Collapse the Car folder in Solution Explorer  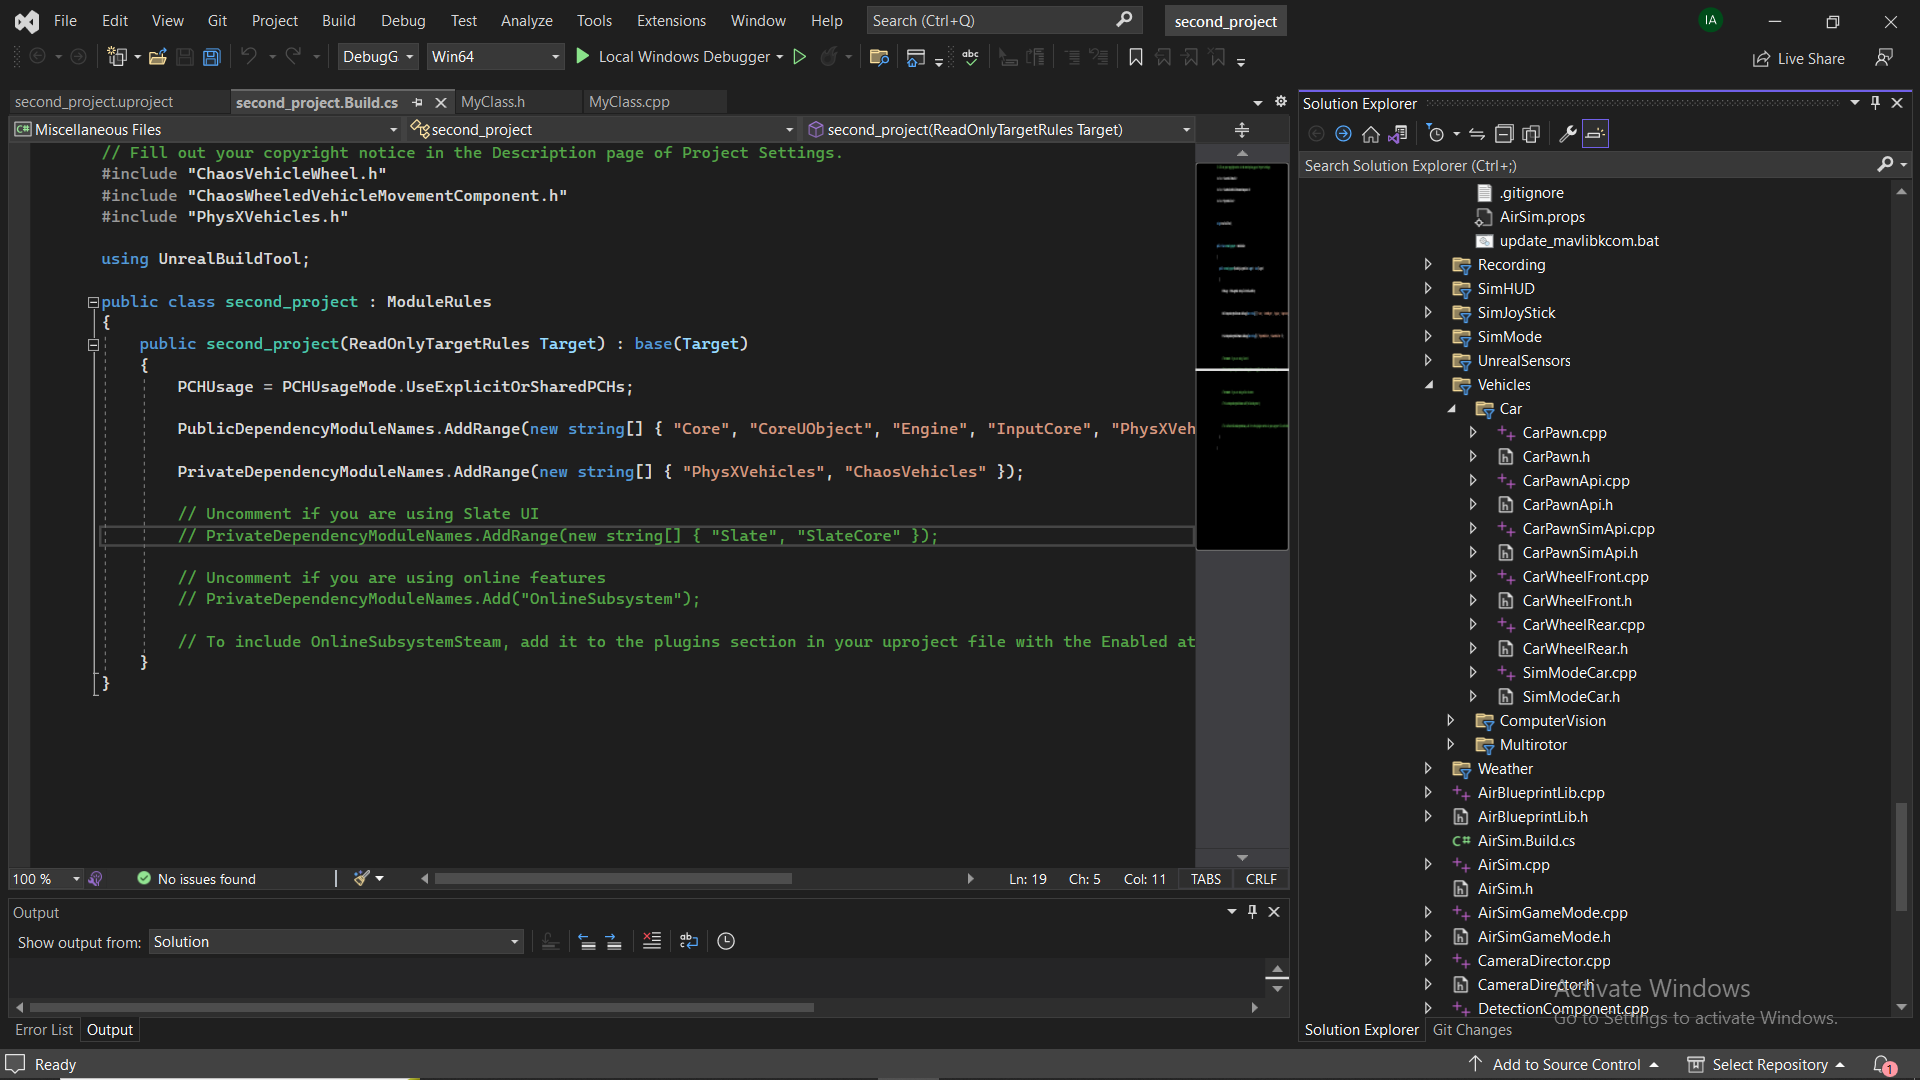coord(1452,408)
